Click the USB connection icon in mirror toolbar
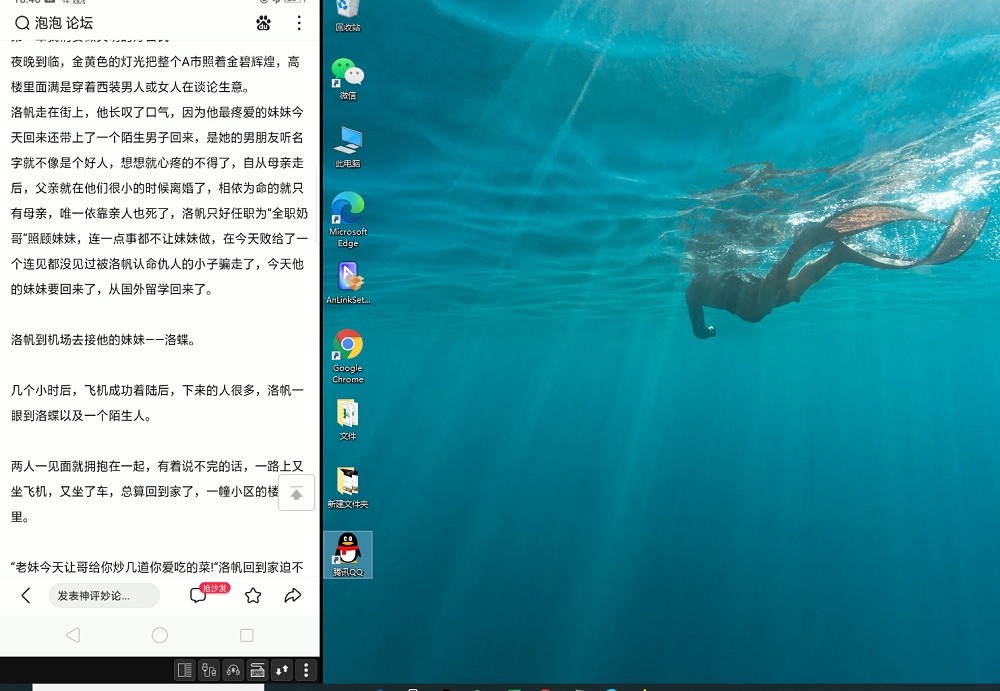 coord(209,670)
